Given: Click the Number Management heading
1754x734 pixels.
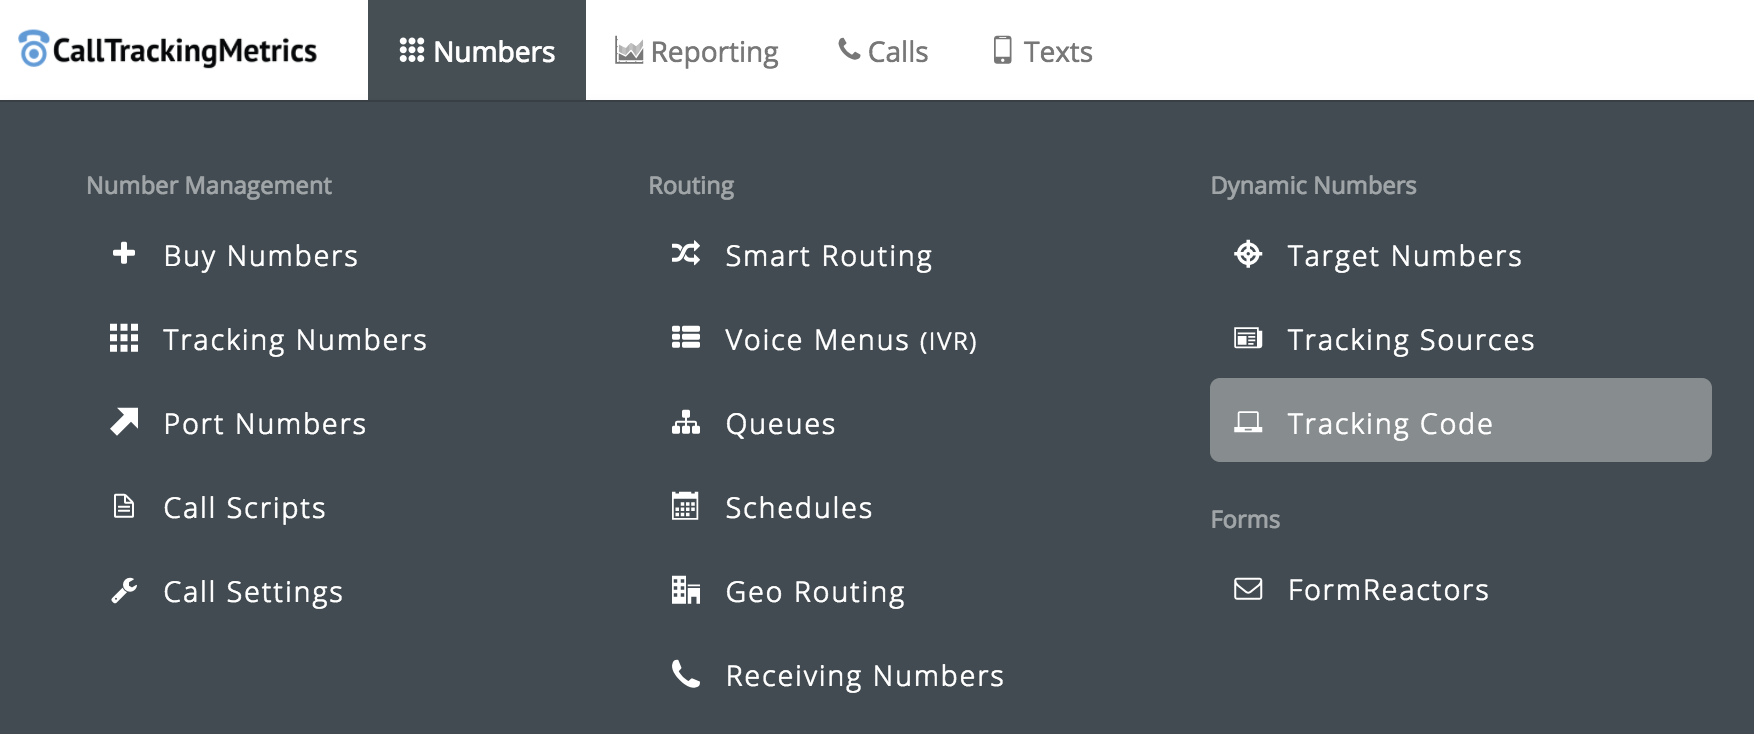Looking at the screenshot, I should tap(209, 186).
